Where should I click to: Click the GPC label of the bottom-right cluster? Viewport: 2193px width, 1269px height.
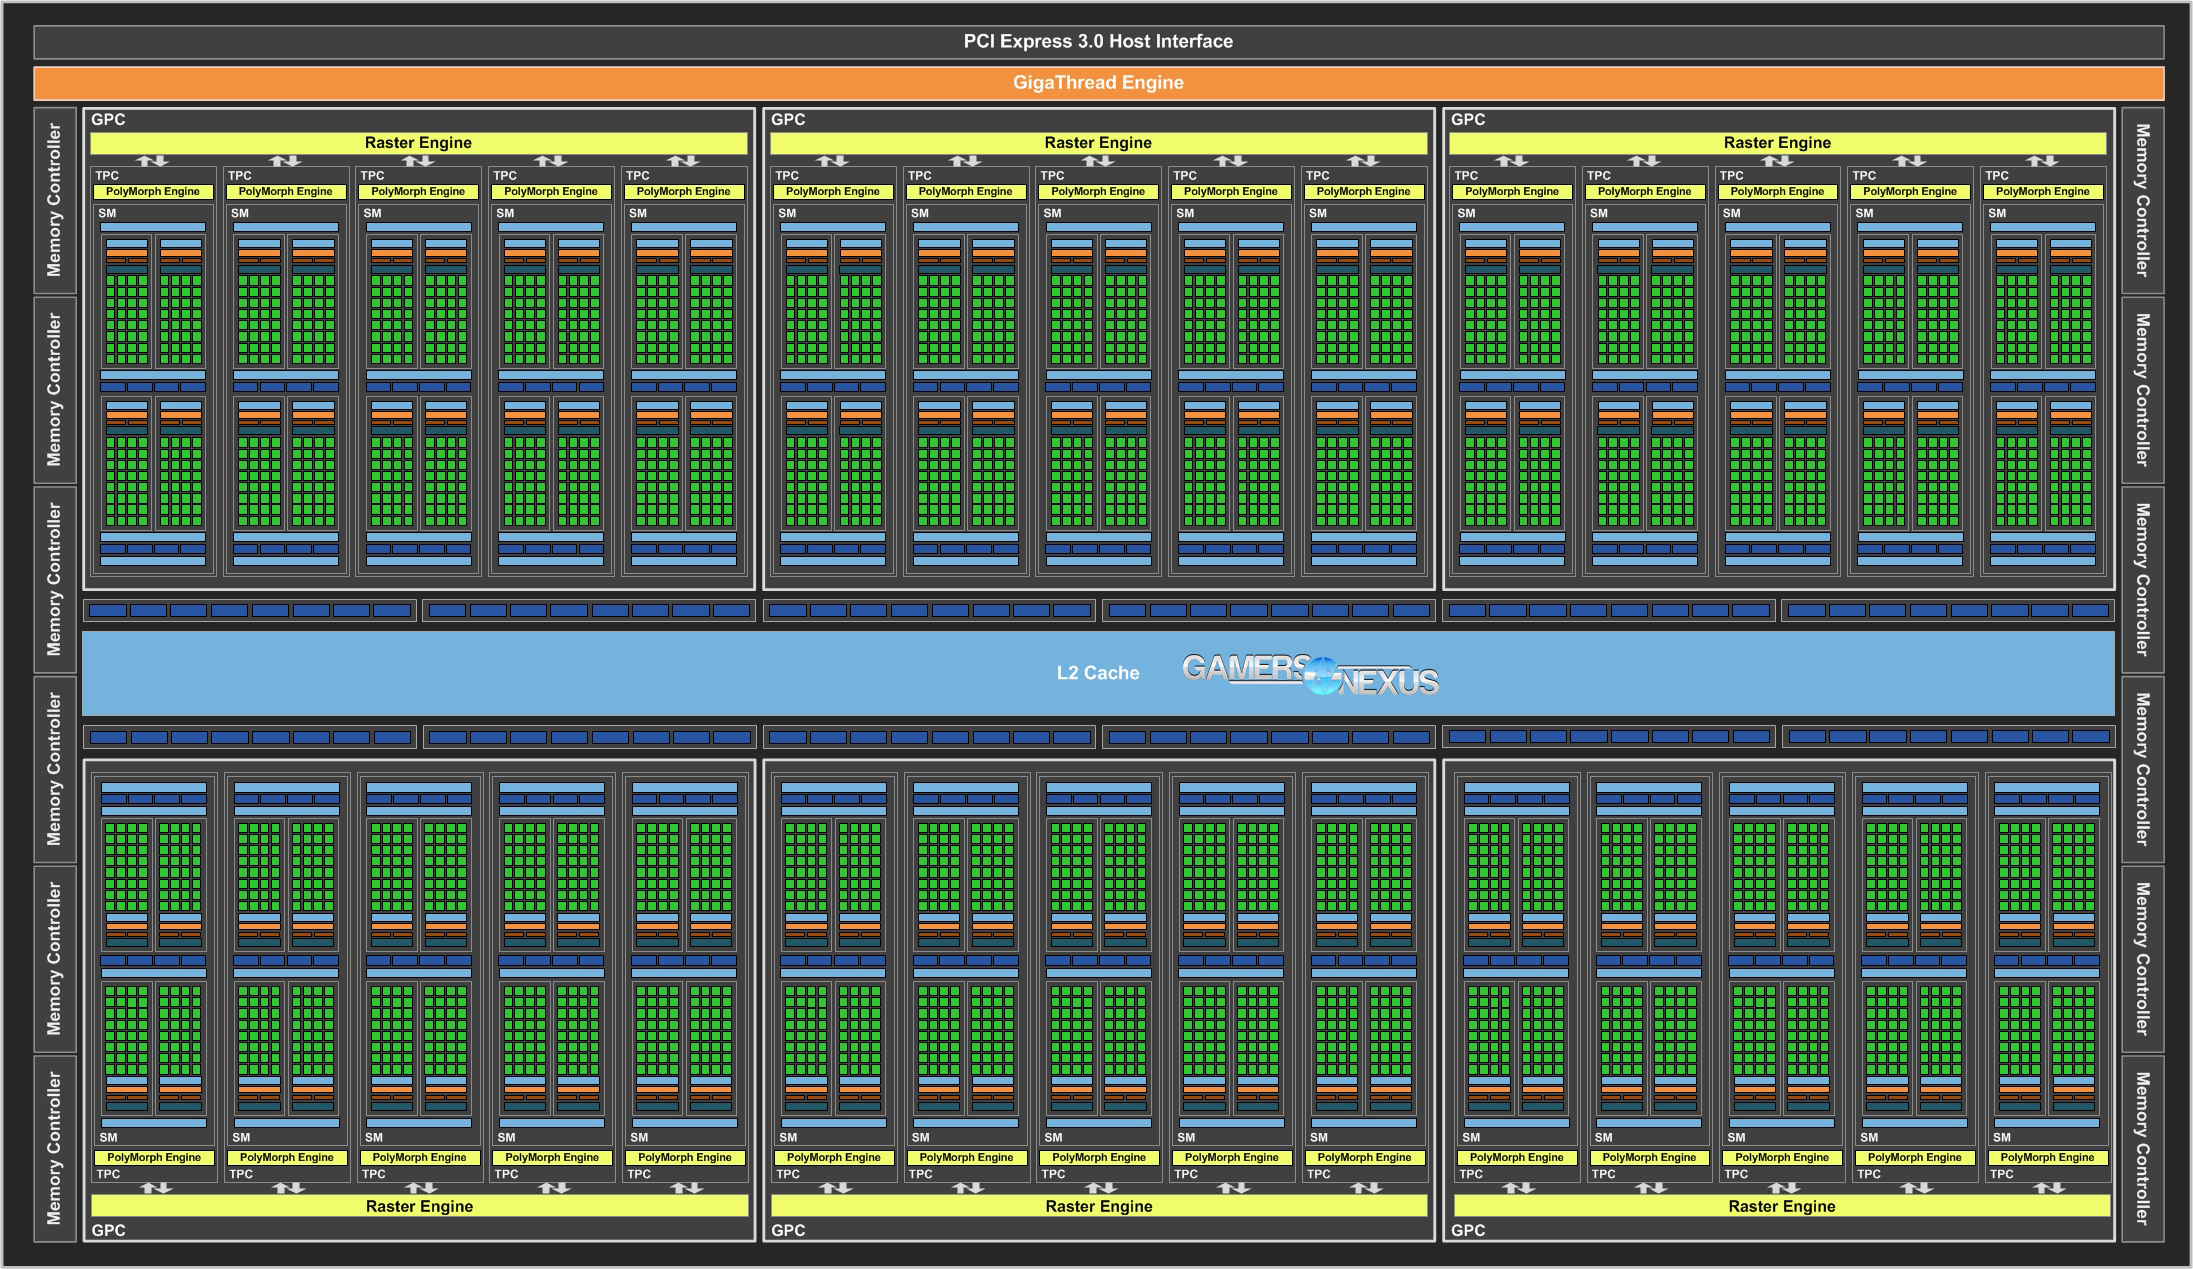(x=1468, y=1230)
